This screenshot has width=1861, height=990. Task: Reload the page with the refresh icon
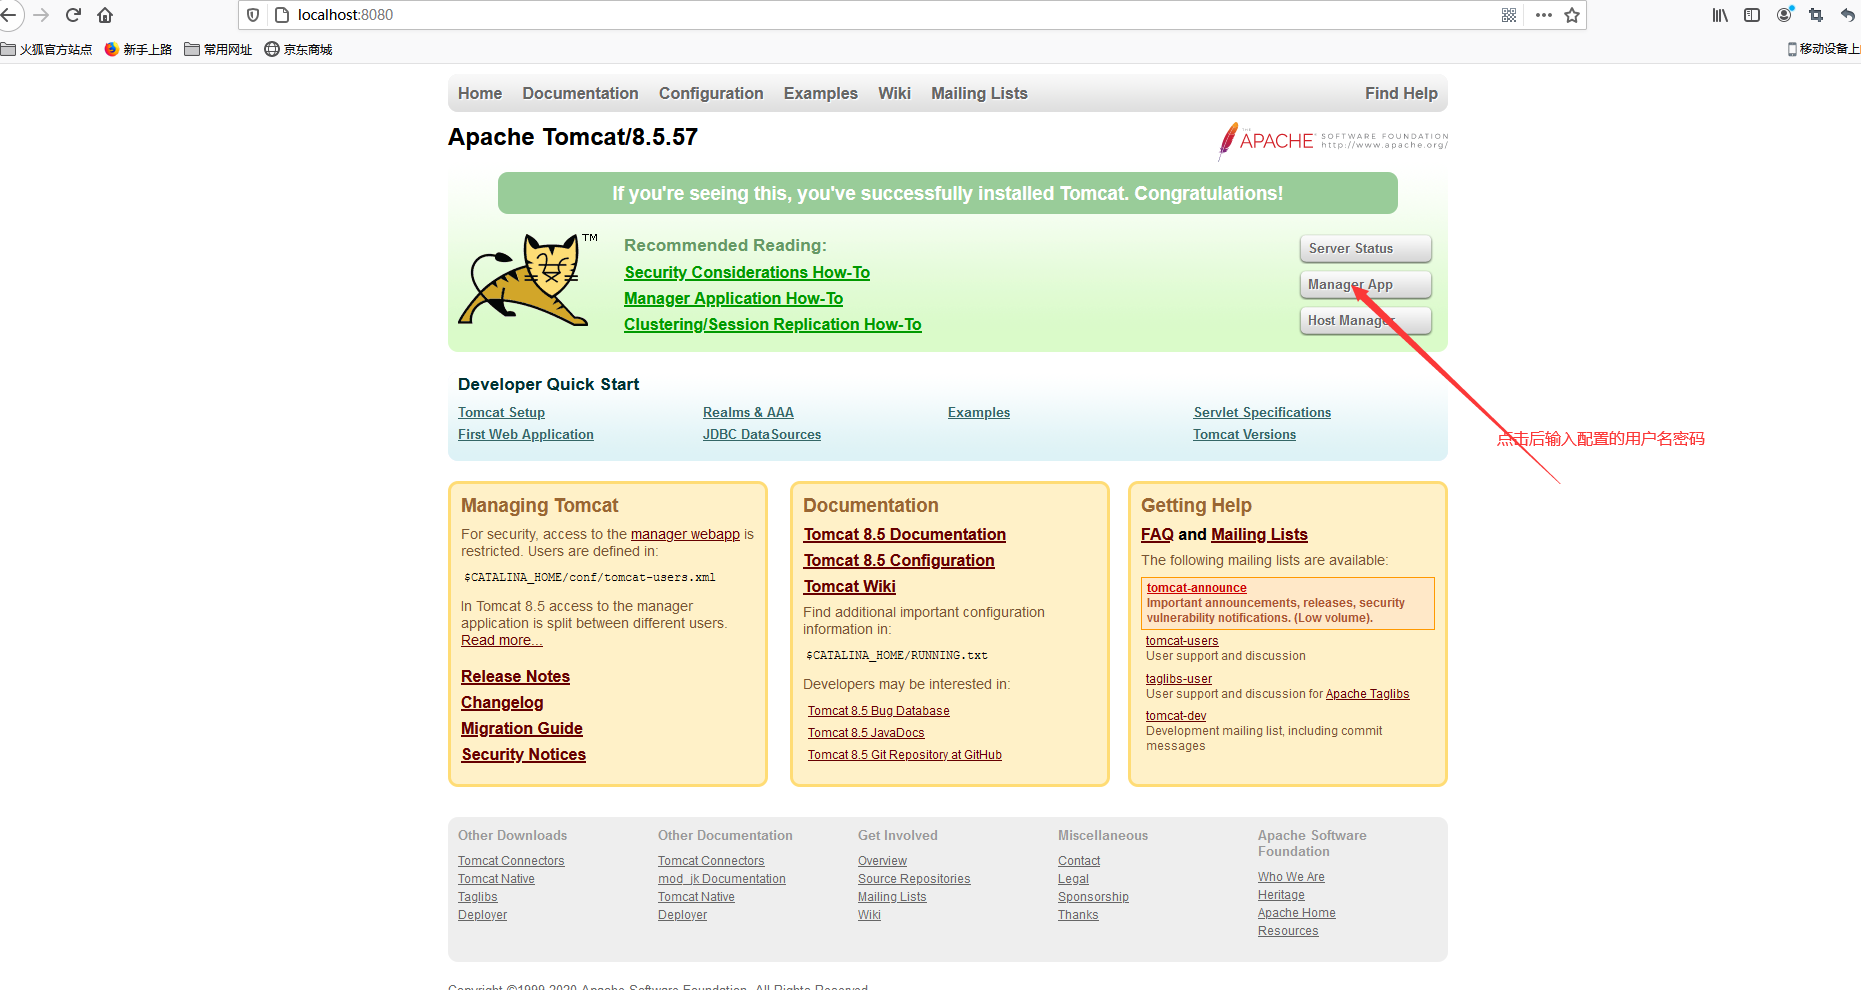[x=73, y=15]
